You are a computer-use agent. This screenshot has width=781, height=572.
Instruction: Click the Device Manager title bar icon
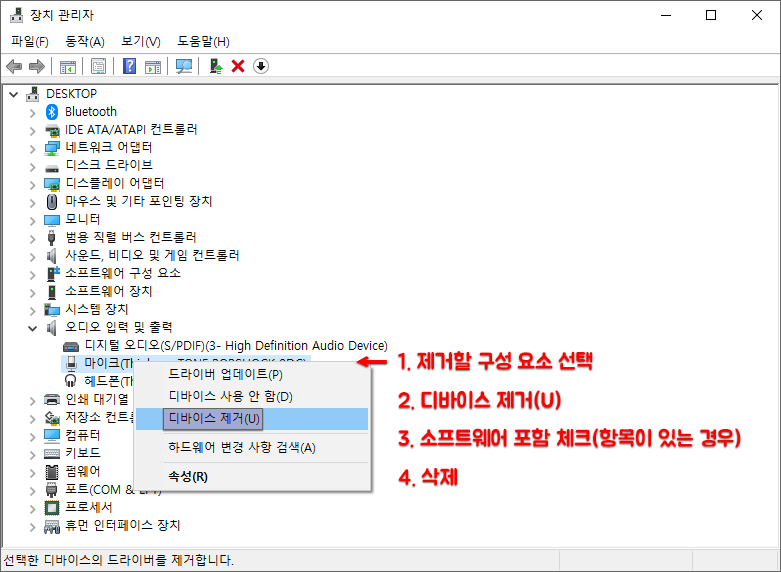[16, 15]
